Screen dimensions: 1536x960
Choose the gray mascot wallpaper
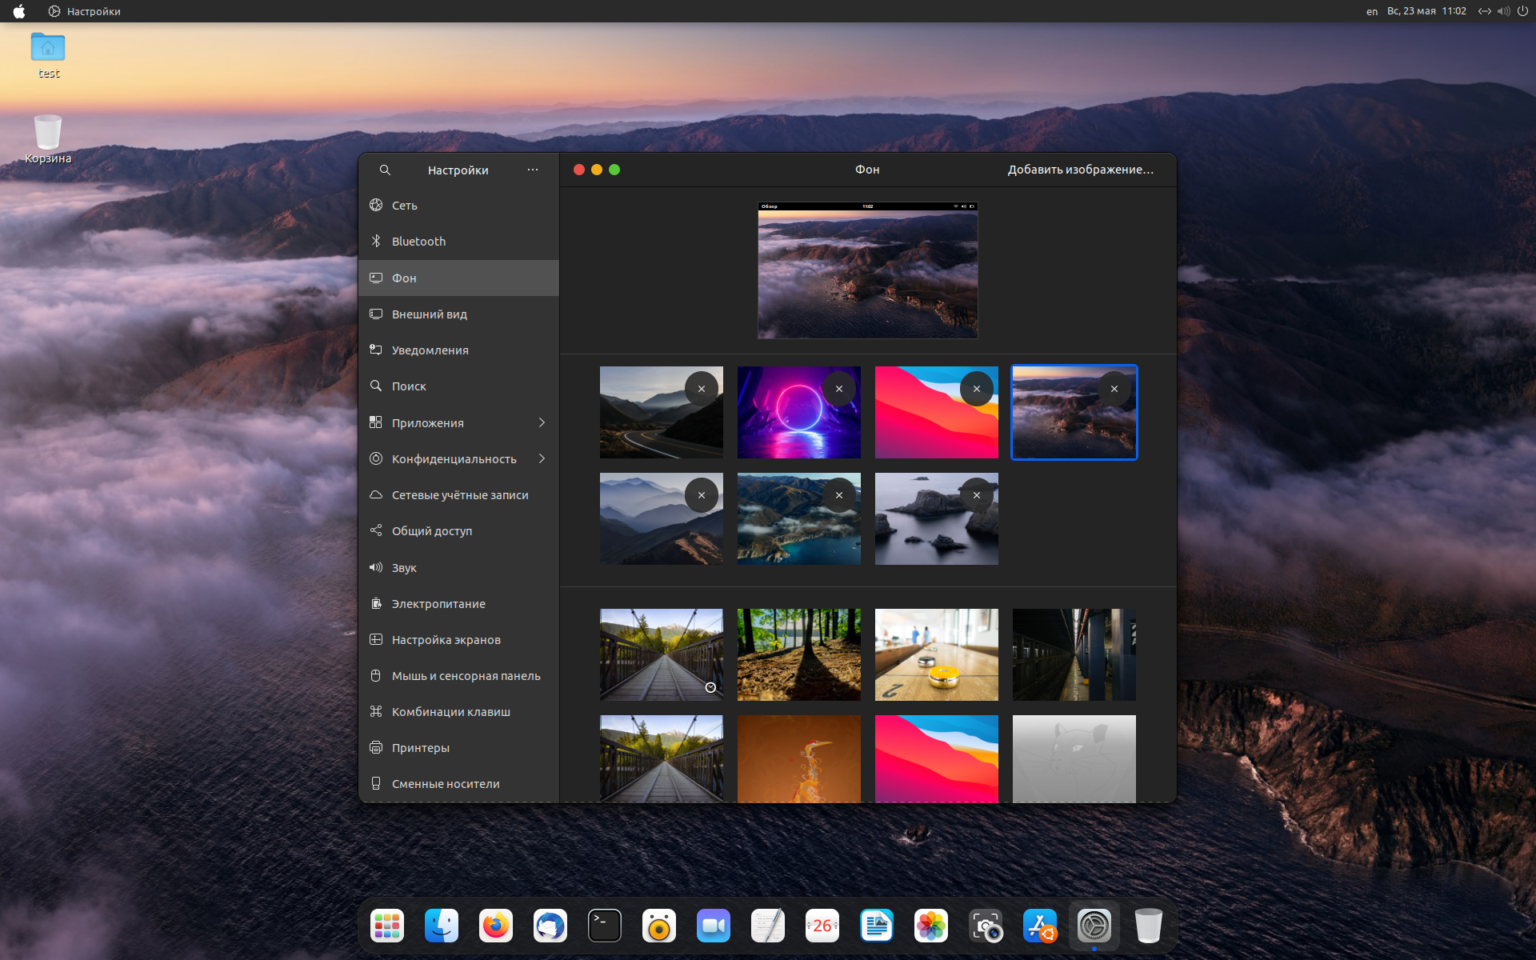coord(1074,759)
